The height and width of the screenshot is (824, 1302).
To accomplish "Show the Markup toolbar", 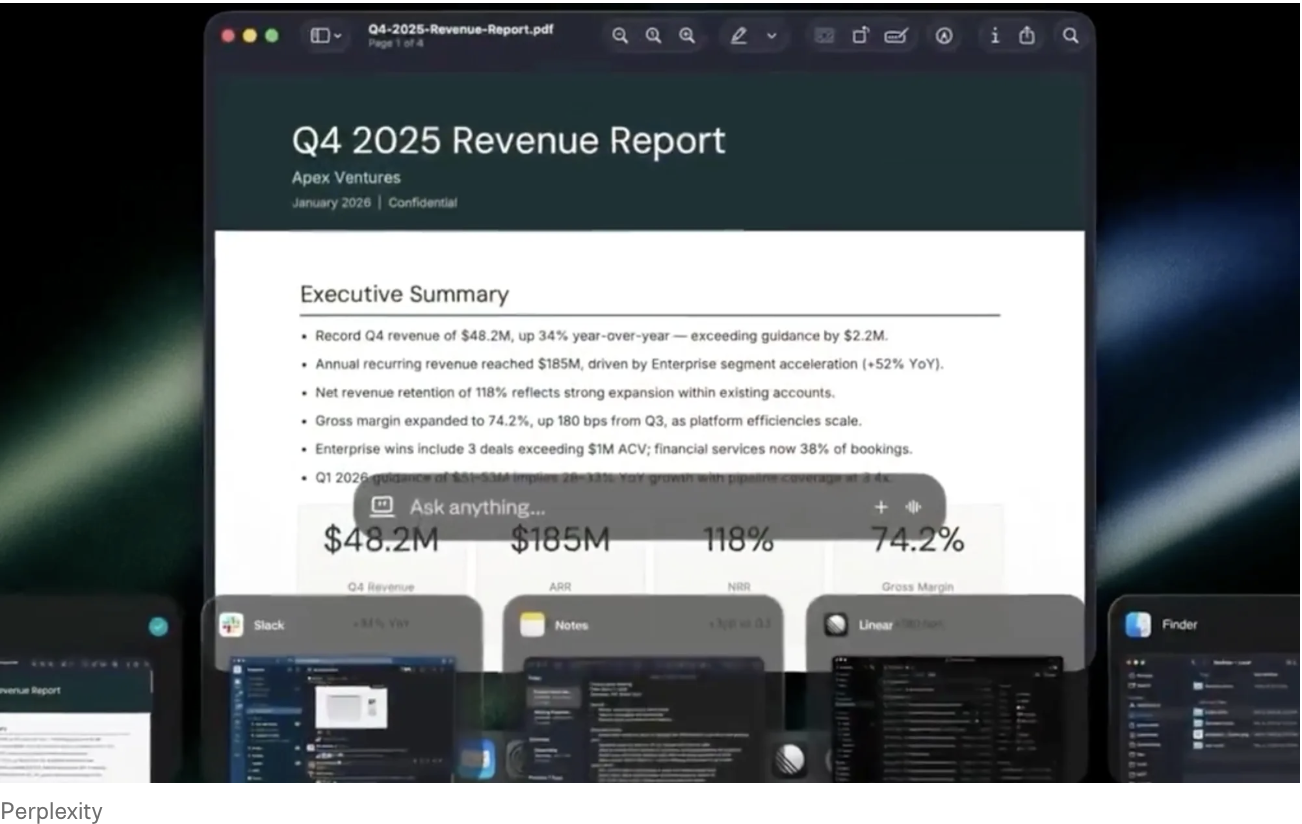I will 944,36.
